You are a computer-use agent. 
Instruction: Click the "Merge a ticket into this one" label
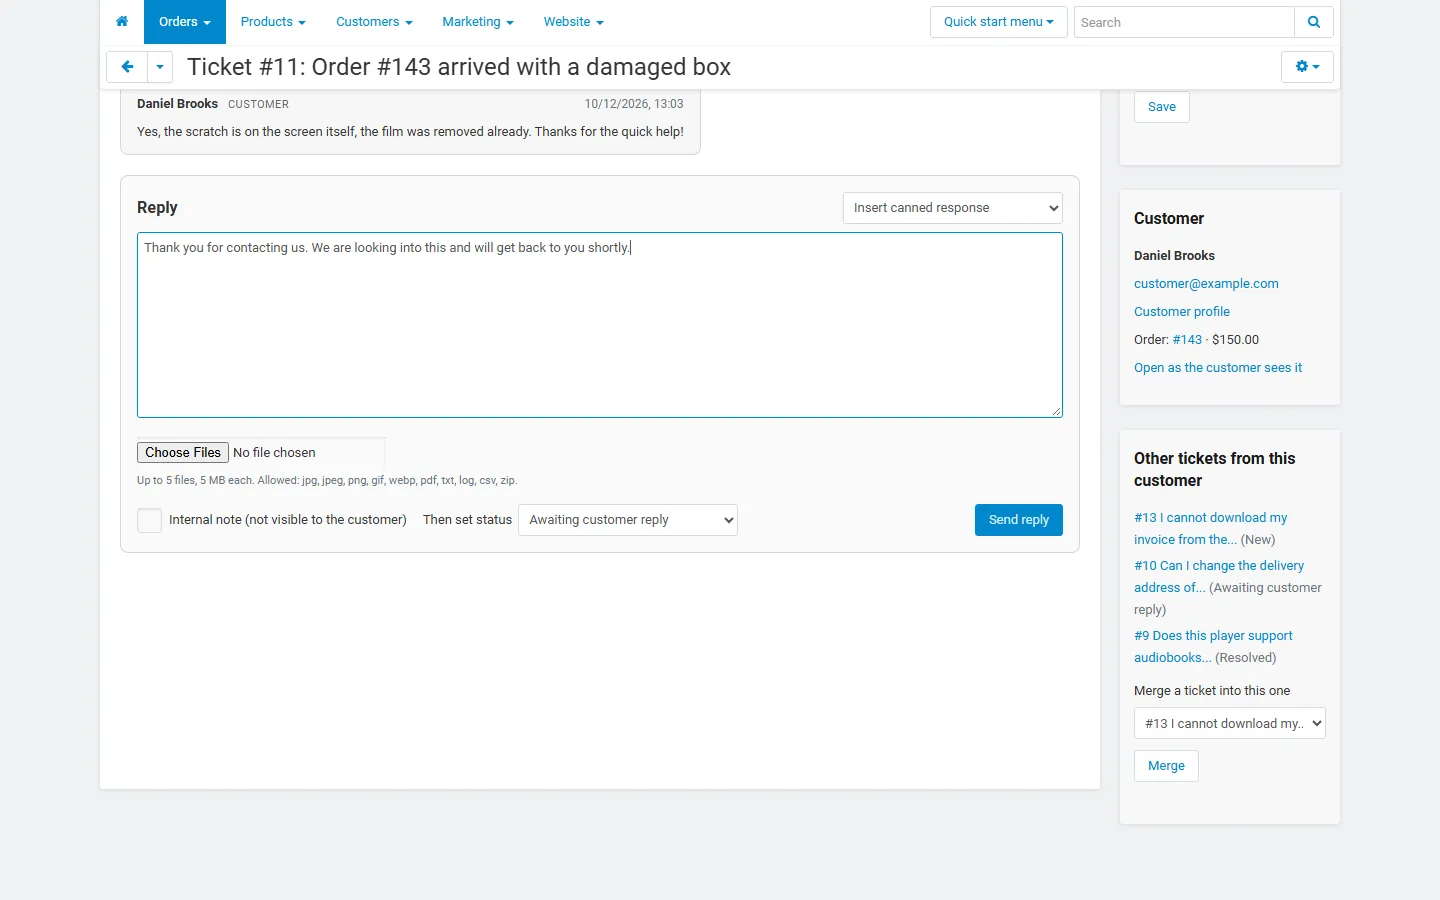coord(1212,691)
